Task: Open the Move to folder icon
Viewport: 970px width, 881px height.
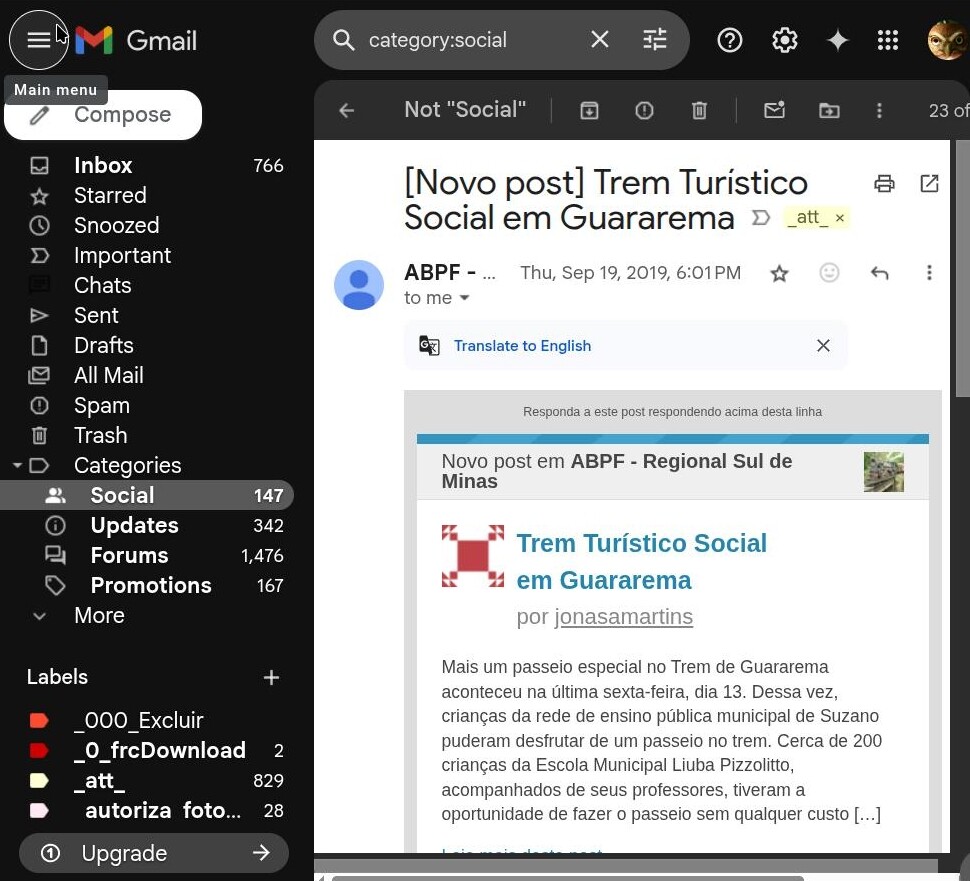Action: (829, 110)
